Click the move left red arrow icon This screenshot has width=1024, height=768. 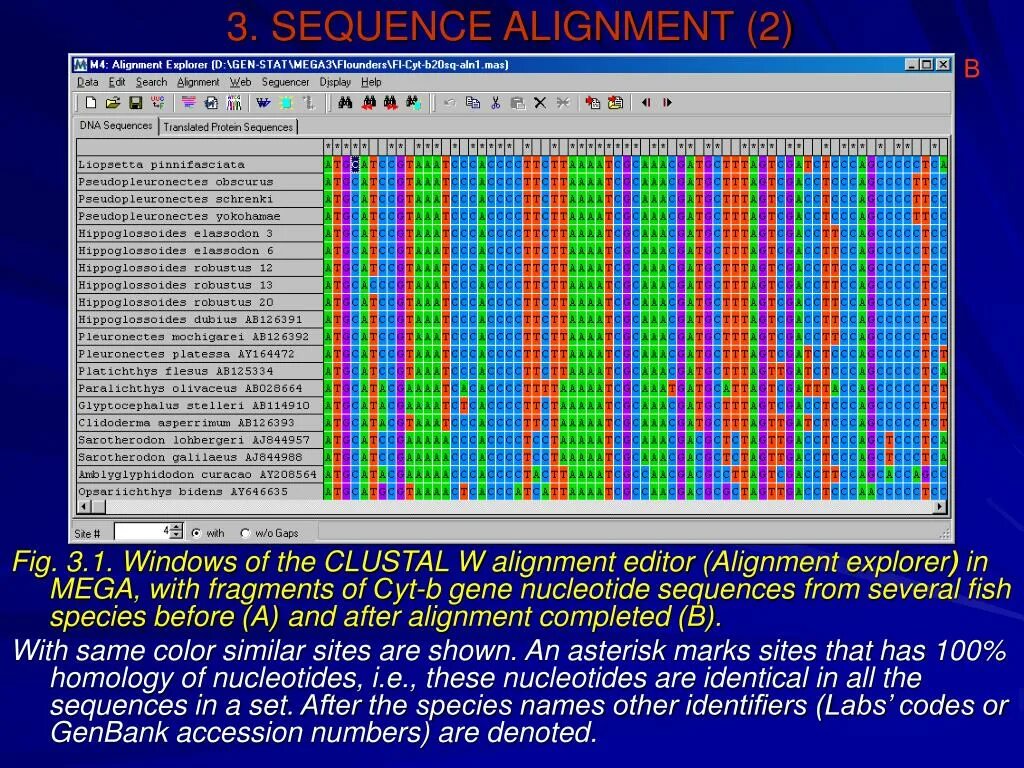[x=646, y=103]
